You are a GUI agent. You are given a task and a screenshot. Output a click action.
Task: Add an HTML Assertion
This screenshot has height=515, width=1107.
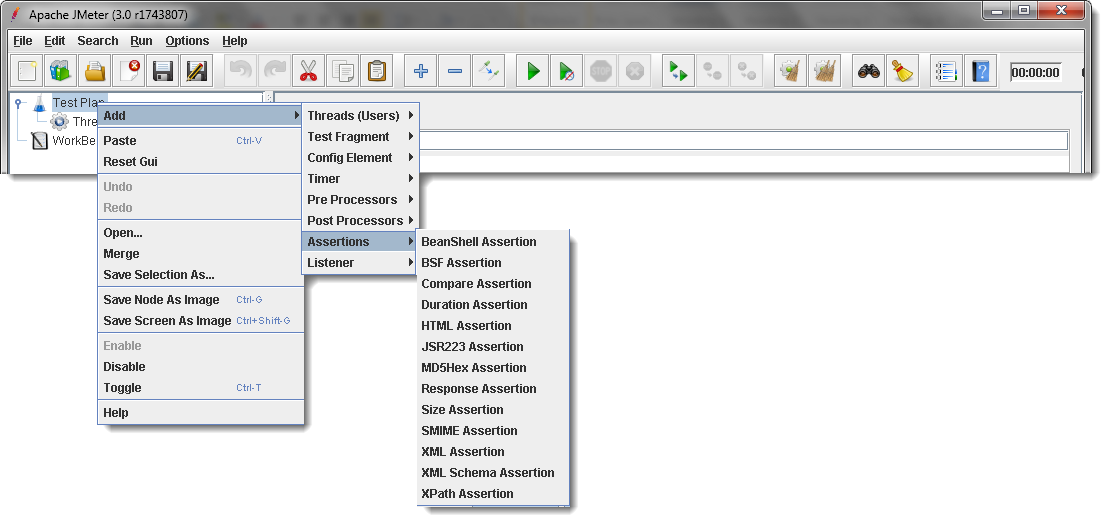click(493, 326)
